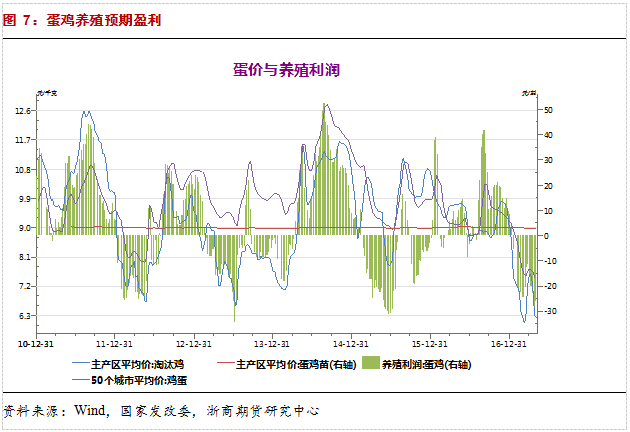Click right axis value '0'
The height and width of the screenshot is (432, 630).
546,236
